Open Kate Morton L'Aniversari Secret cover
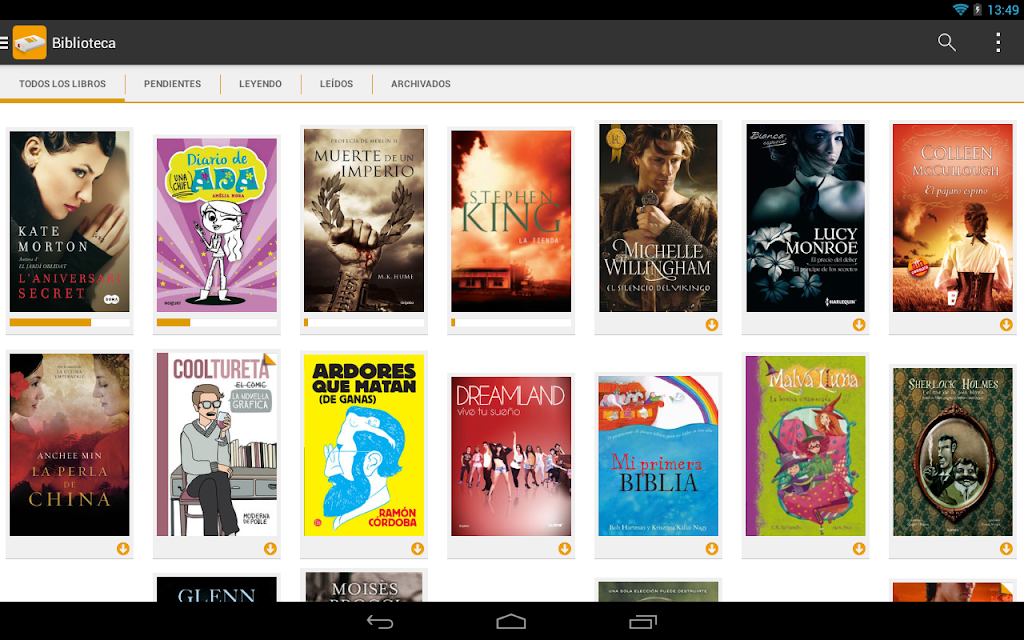1024x640 pixels. pos(69,221)
